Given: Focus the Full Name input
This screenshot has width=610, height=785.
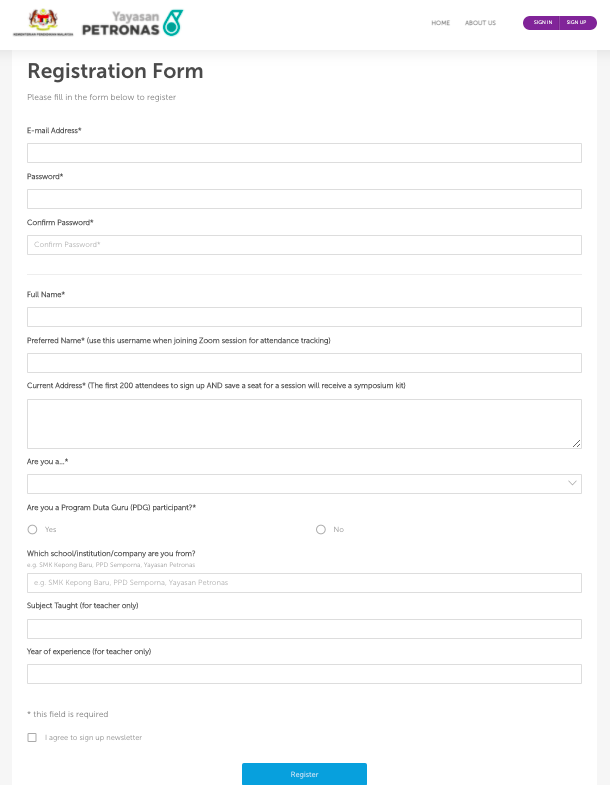Looking at the screenshot, I should pos(304,317).
